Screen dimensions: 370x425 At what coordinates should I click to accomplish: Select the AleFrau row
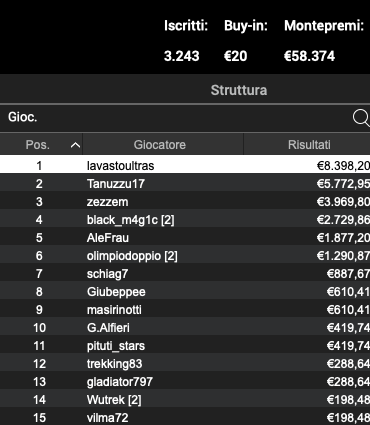point(185,237)
